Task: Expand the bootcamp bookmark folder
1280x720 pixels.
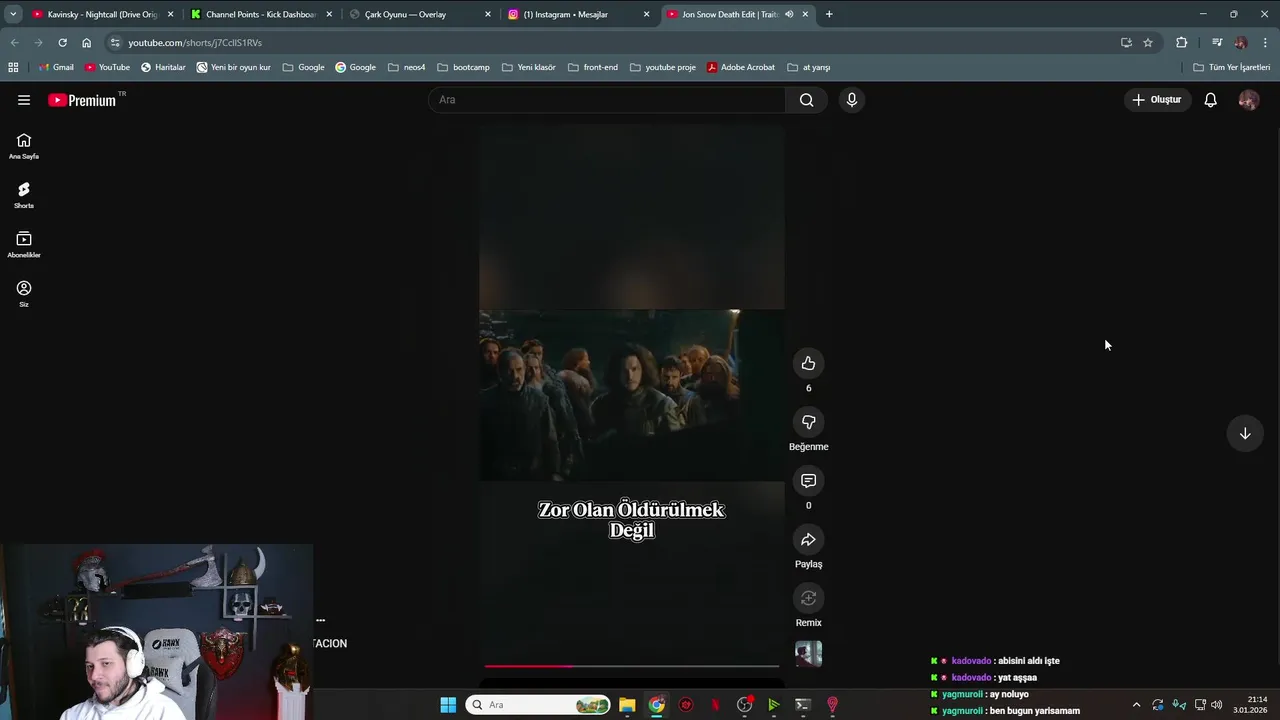Action: (x=463, y=67)
